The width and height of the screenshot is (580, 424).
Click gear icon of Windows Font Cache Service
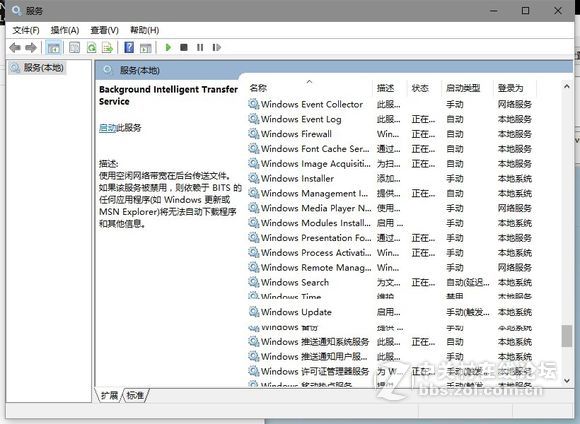point(253,148)
